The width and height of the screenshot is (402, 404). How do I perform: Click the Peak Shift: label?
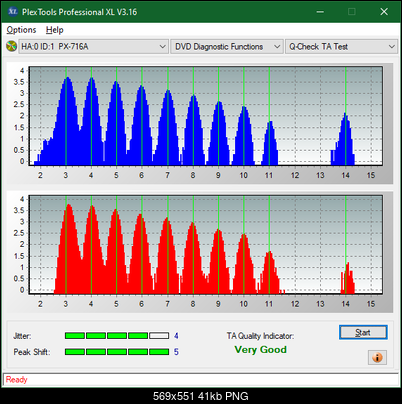[32, 352]
